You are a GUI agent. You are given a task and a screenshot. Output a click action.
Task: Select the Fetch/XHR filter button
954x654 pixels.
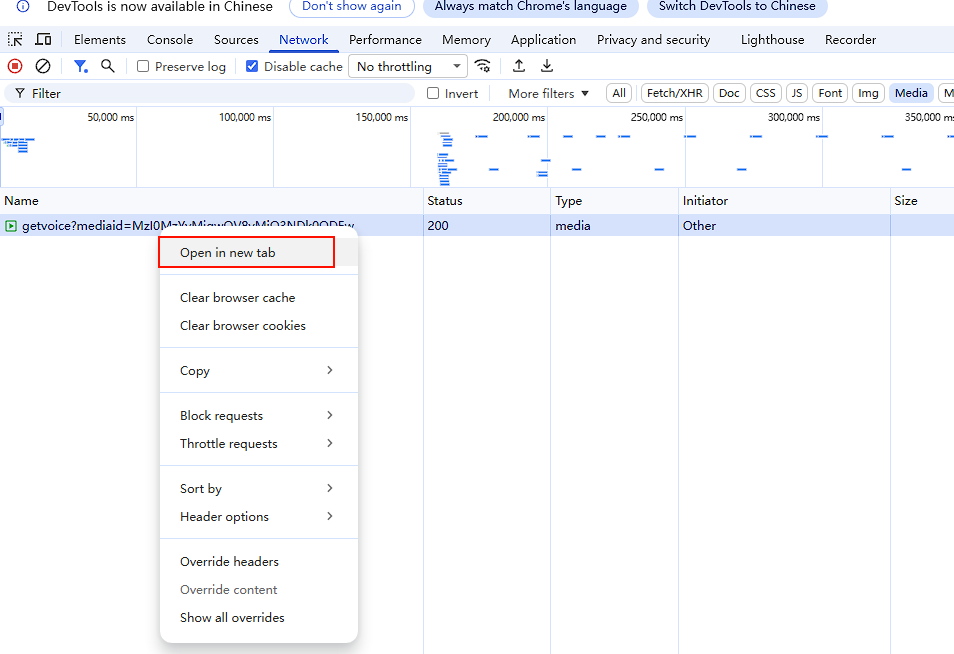click(x=675, y=93)
